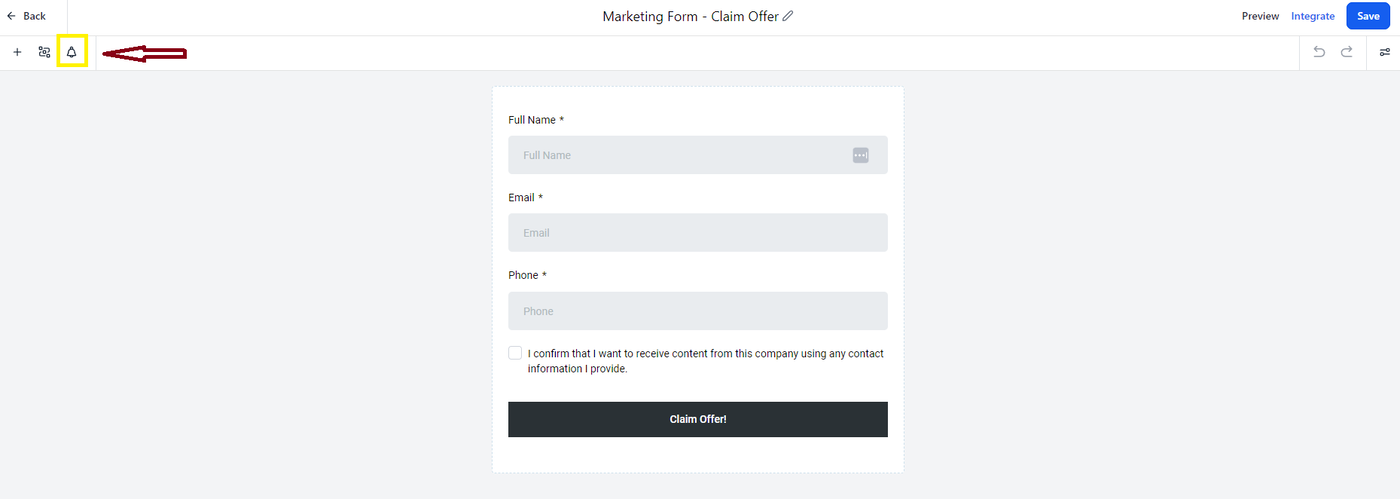This screenshot has height=499, width=1400.
Task: Open the settings sliders icon on the right
Action: pyautogui.click(x=1385, y=52)
